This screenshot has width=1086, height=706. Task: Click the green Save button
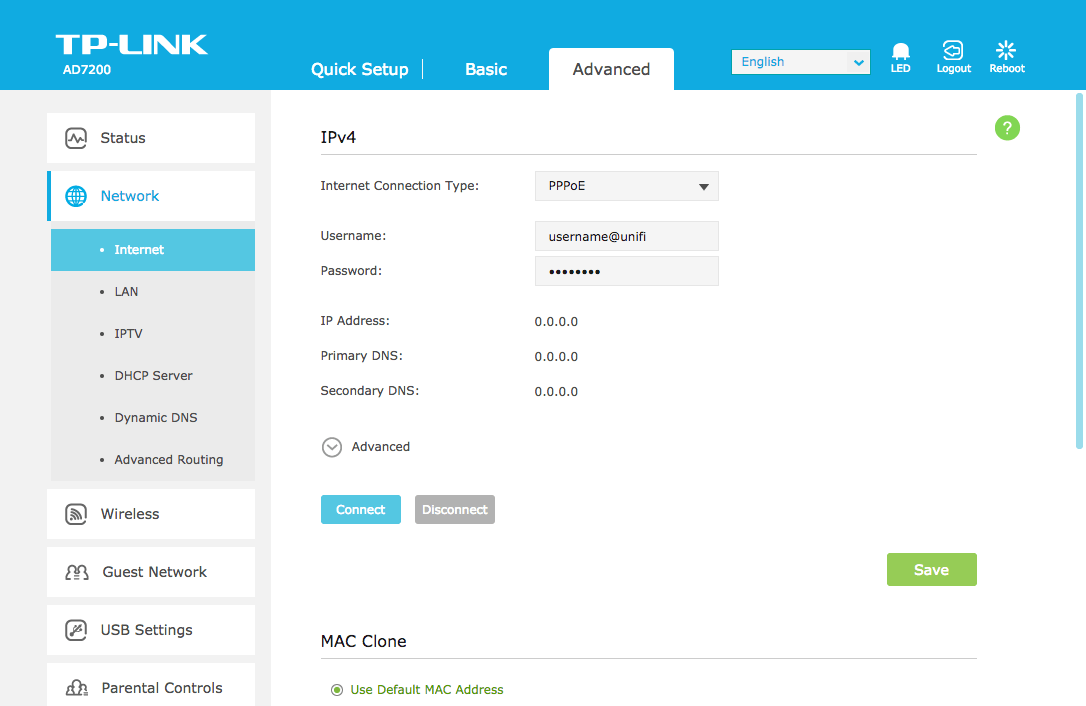pyautogui.click(x=931, y=569)
